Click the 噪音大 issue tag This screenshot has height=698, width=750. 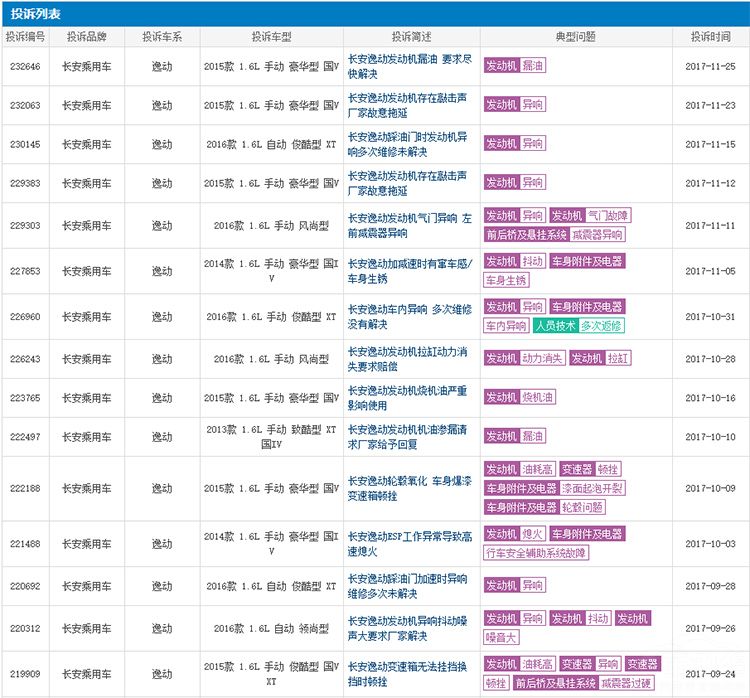click(501, 637)
